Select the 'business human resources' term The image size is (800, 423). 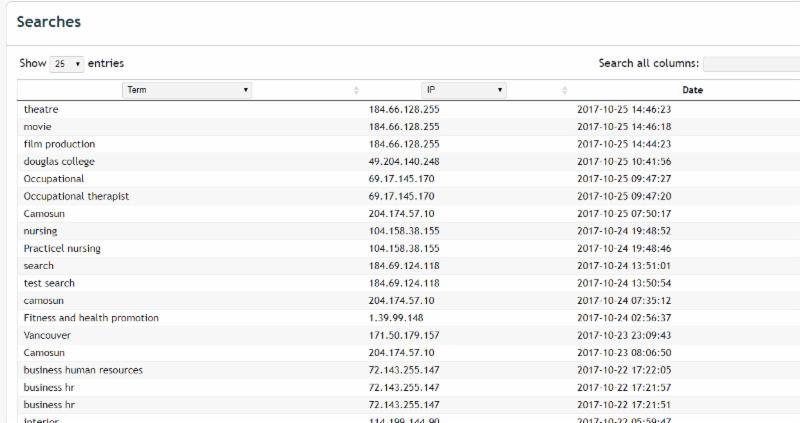(83, 370)
